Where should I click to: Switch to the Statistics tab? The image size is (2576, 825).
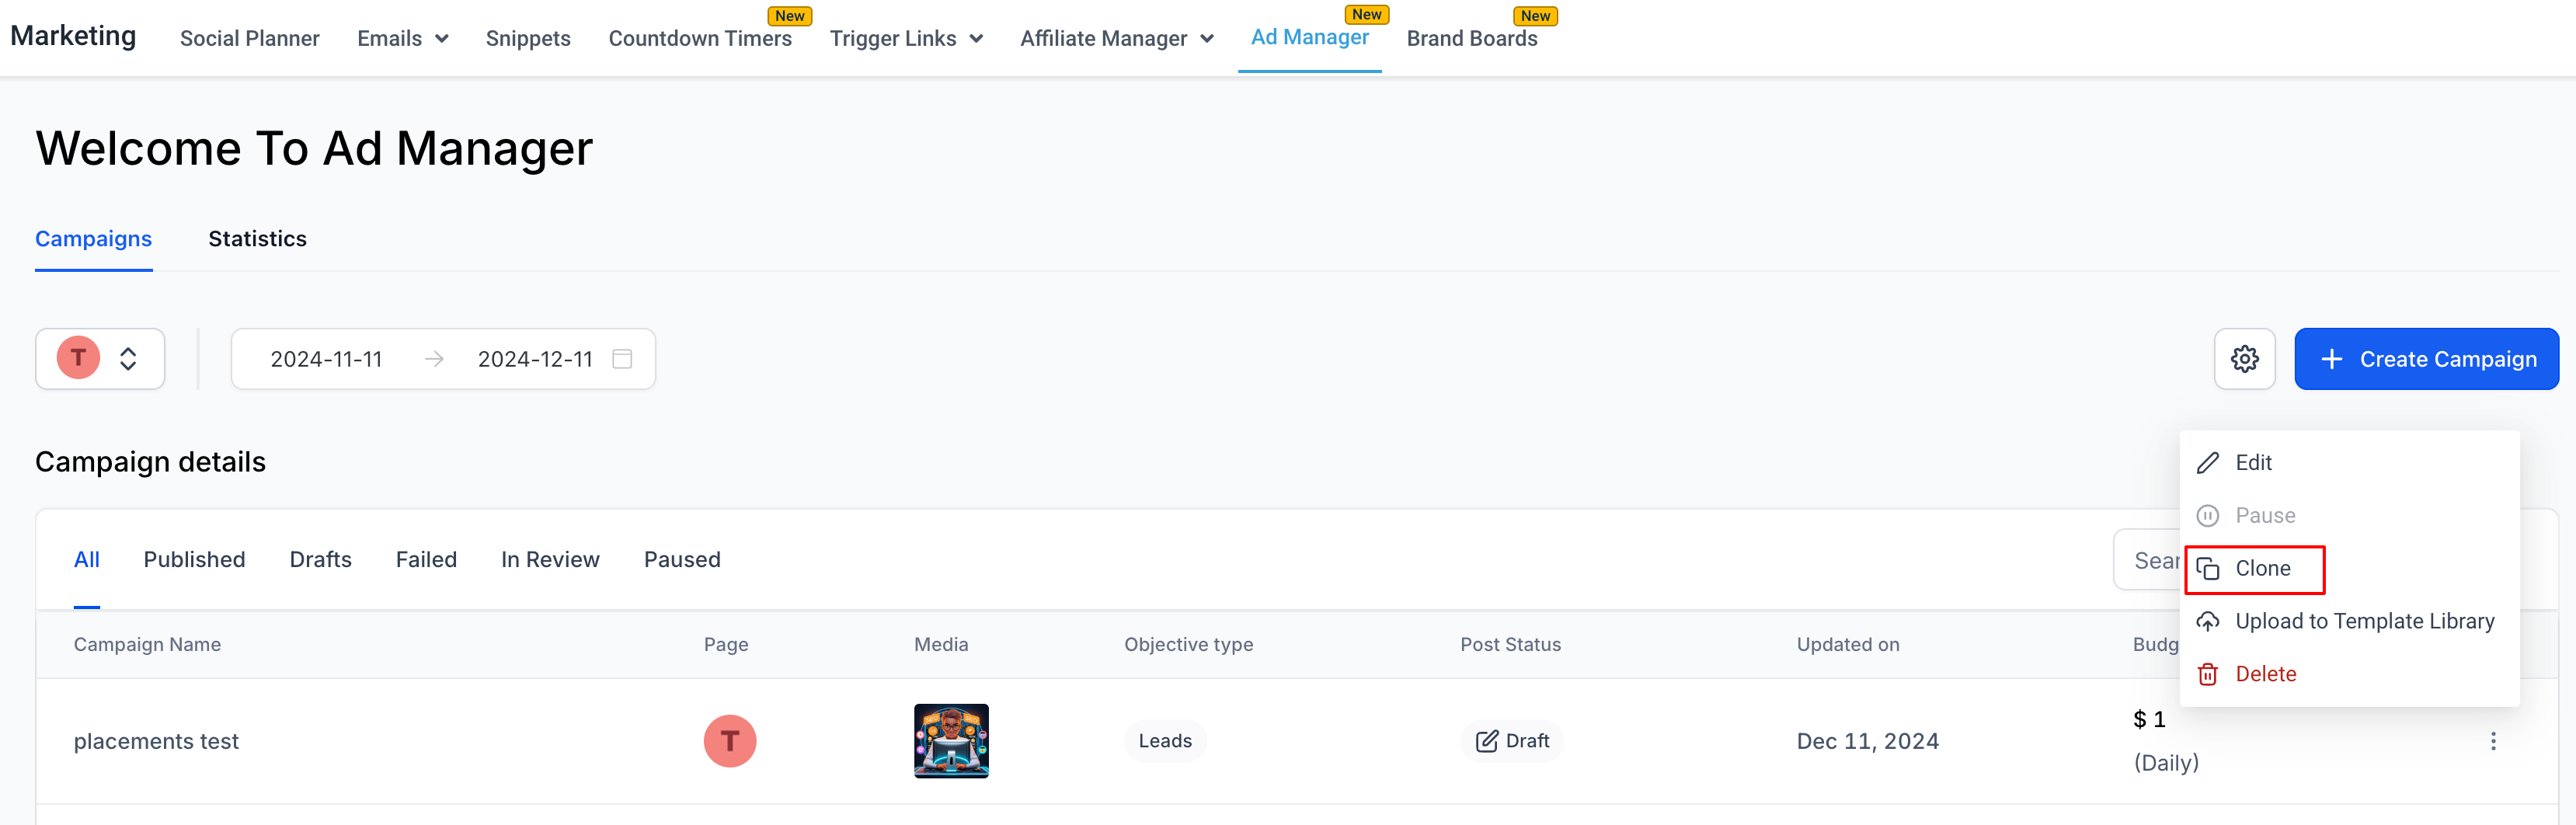[257, 239]
